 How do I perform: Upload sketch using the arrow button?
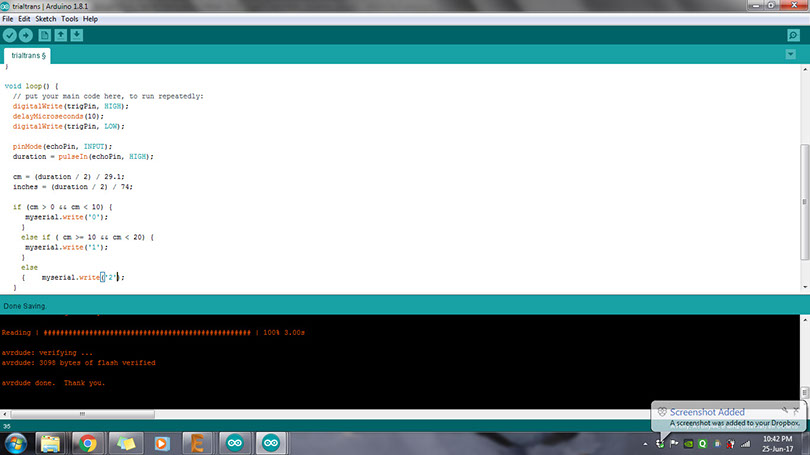point(25,35)
